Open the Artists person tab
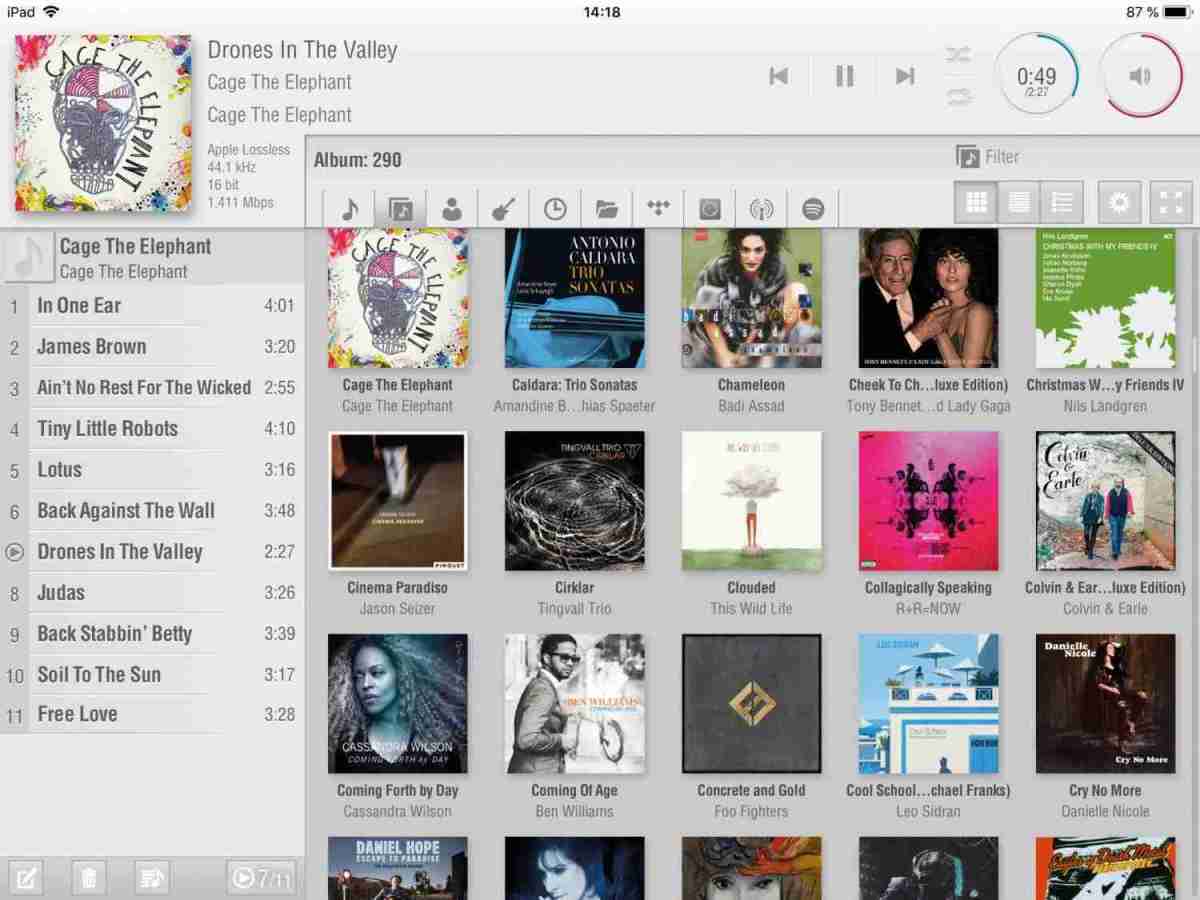1200x900 pixels. pos(452,209)
